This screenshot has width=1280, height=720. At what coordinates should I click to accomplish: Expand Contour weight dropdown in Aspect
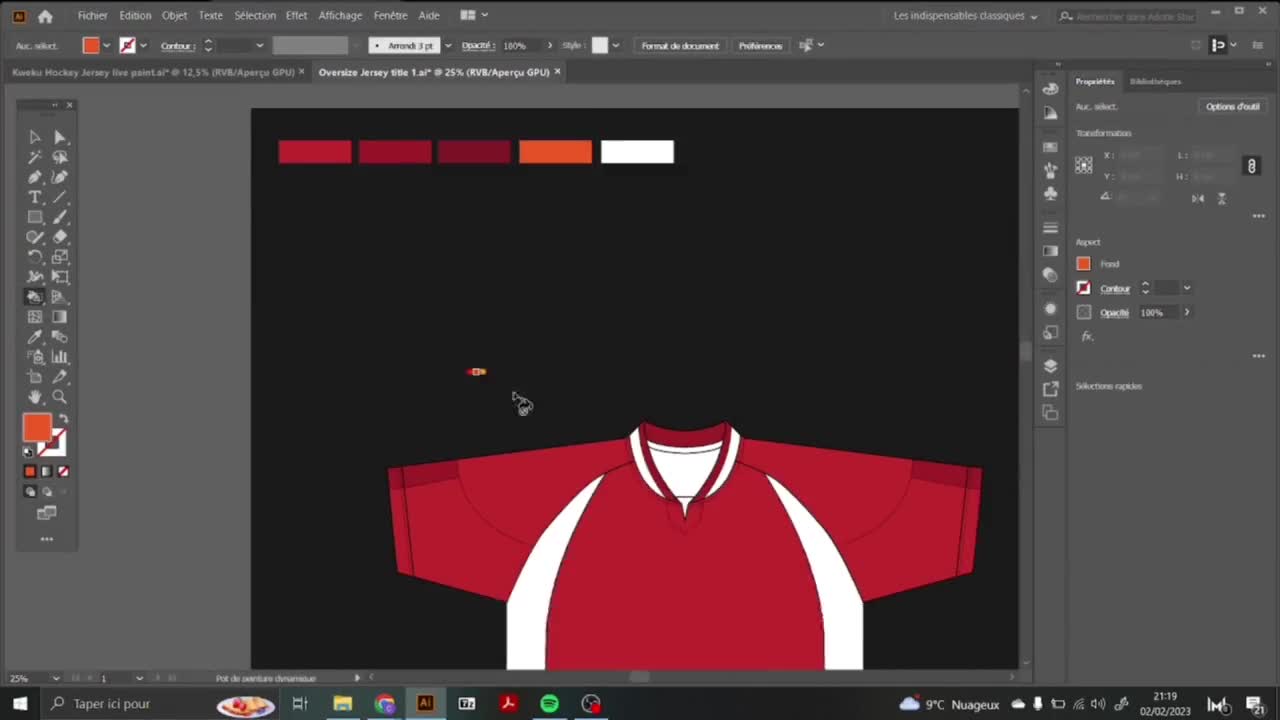click(x=1187, y=288)
